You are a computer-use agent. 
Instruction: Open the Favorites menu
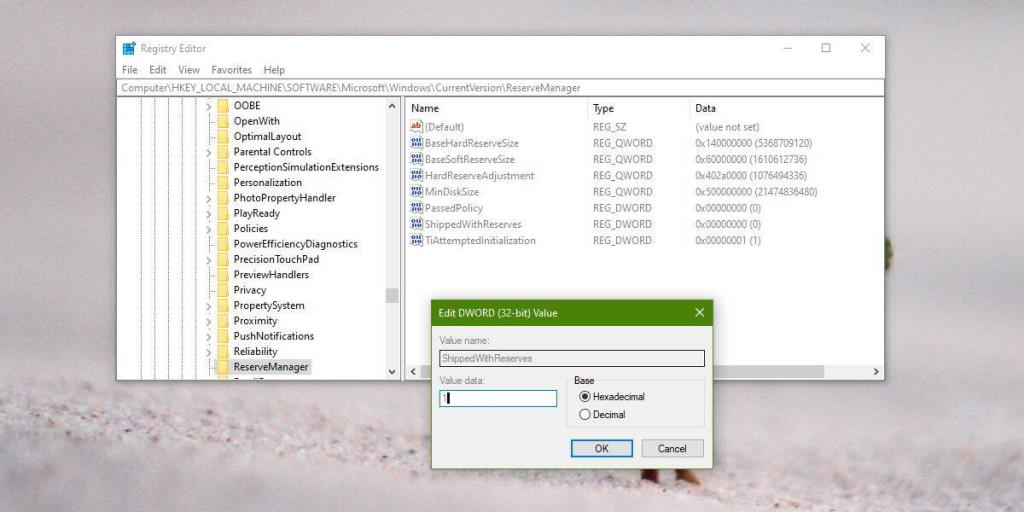(232, 70)
